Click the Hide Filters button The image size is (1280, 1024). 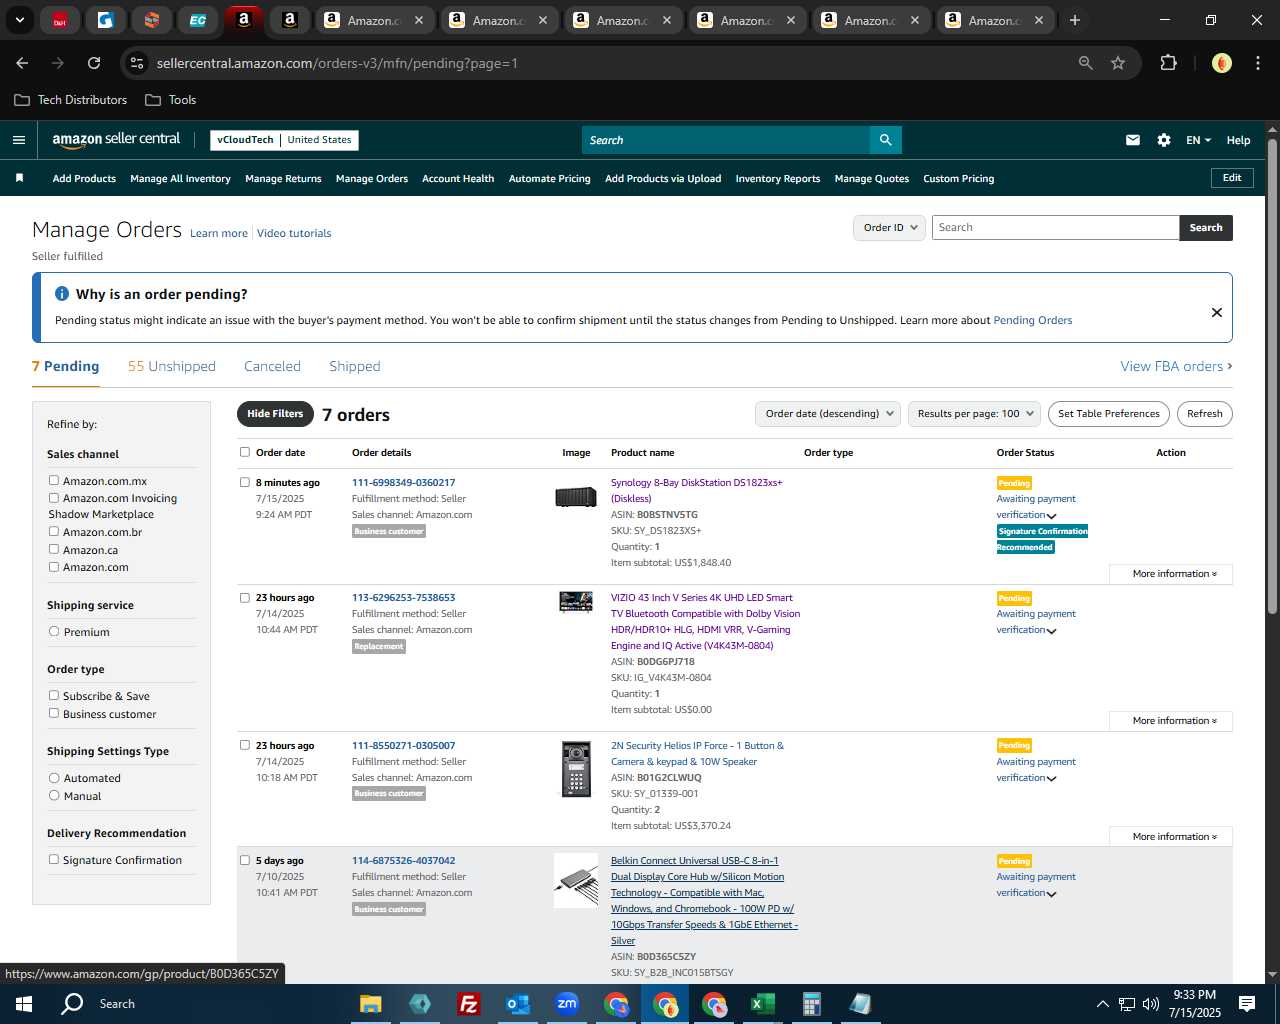[x=275, y=414]
